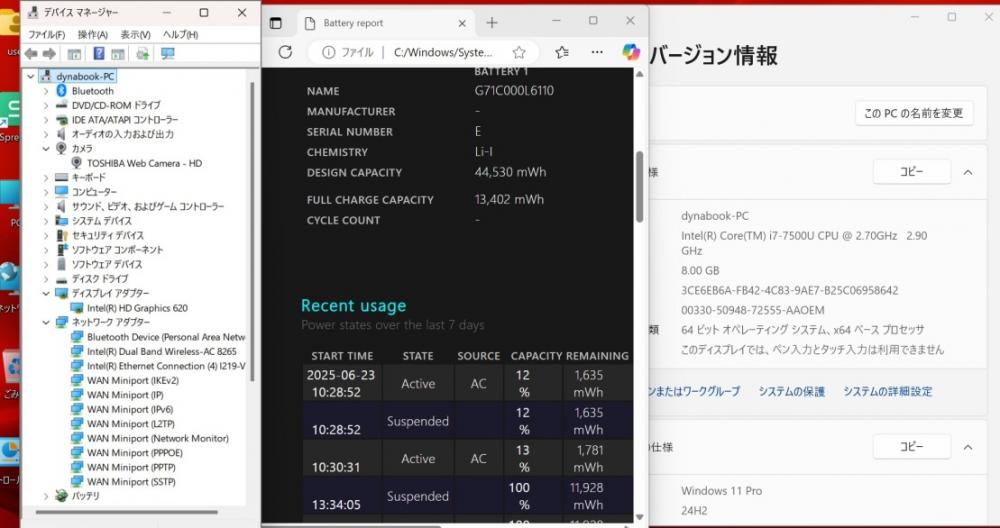Click このPCの名前を変更 button
This screenshot has width=1000, height=528.
pos(914,114)
